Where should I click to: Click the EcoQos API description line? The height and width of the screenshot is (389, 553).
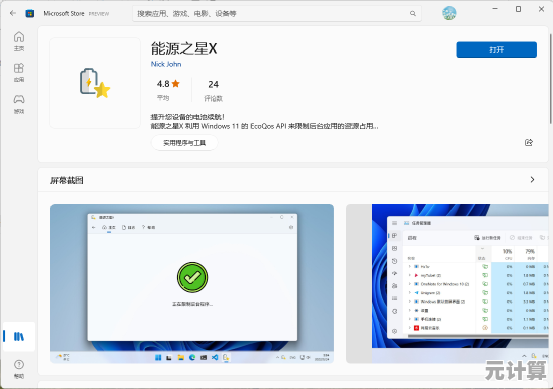click(265, 126)
